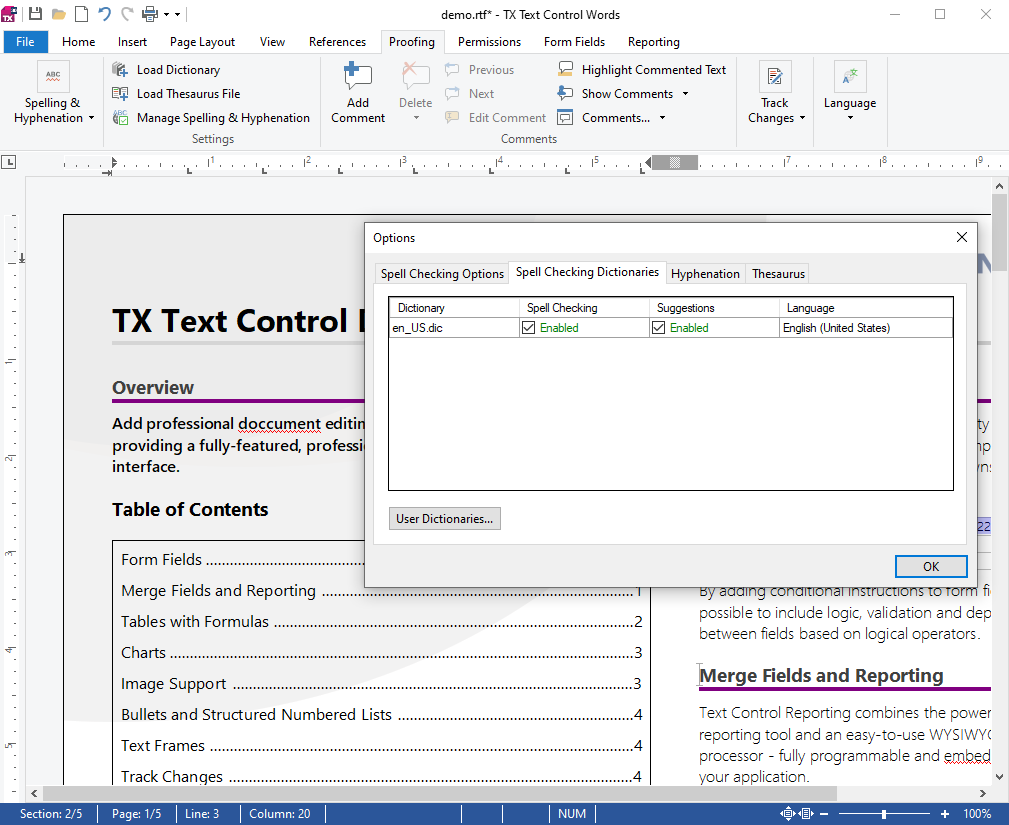Add a new comment
The image size is (1009, 825).
pos(357,90)
